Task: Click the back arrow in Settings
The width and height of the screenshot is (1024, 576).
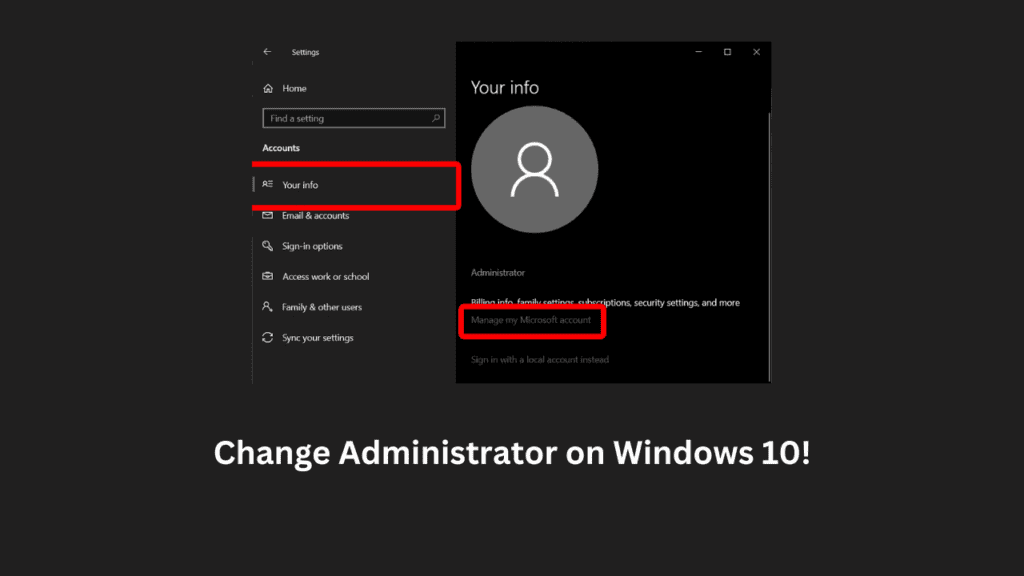Action: (267, 52)
